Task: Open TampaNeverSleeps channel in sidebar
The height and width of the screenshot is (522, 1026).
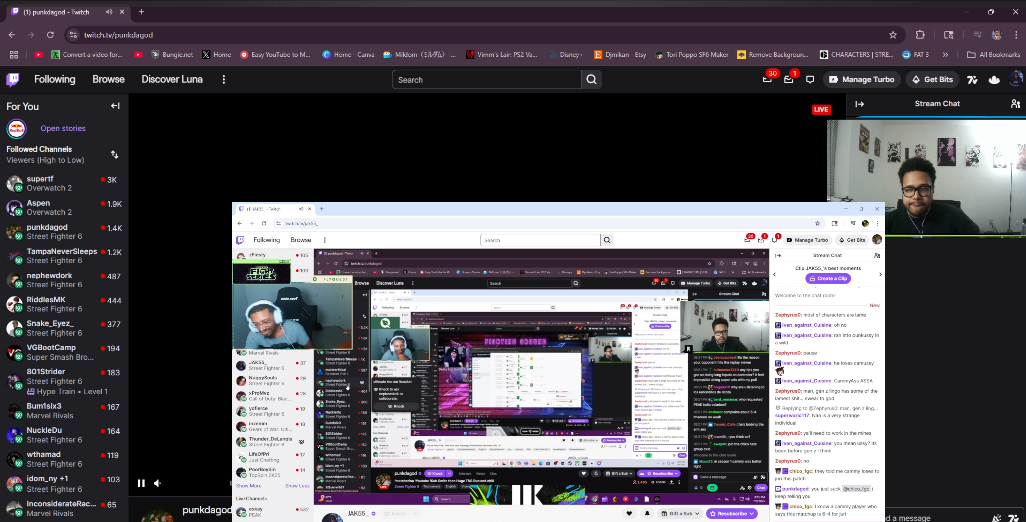Action: [64, 256]
